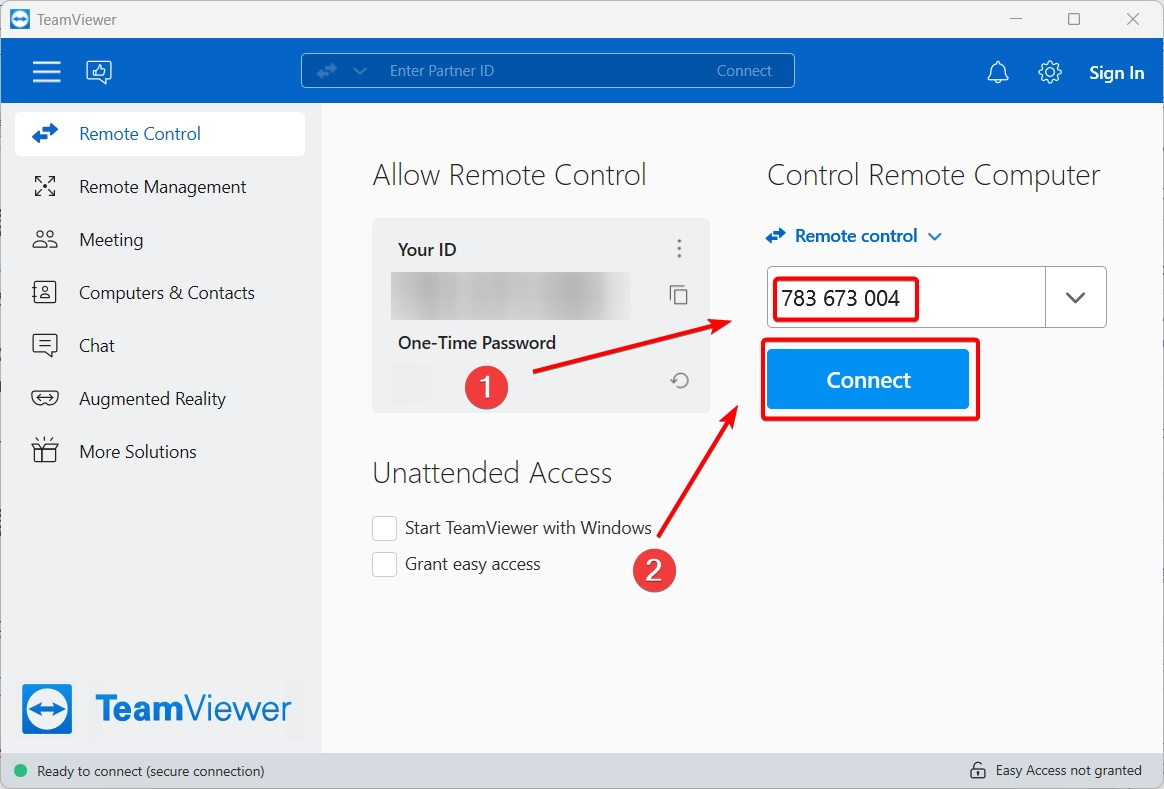Screen dimensions: 1164x789
Task: Expand the partner ID history dropdown
Action: click(x=1076, y=297)
